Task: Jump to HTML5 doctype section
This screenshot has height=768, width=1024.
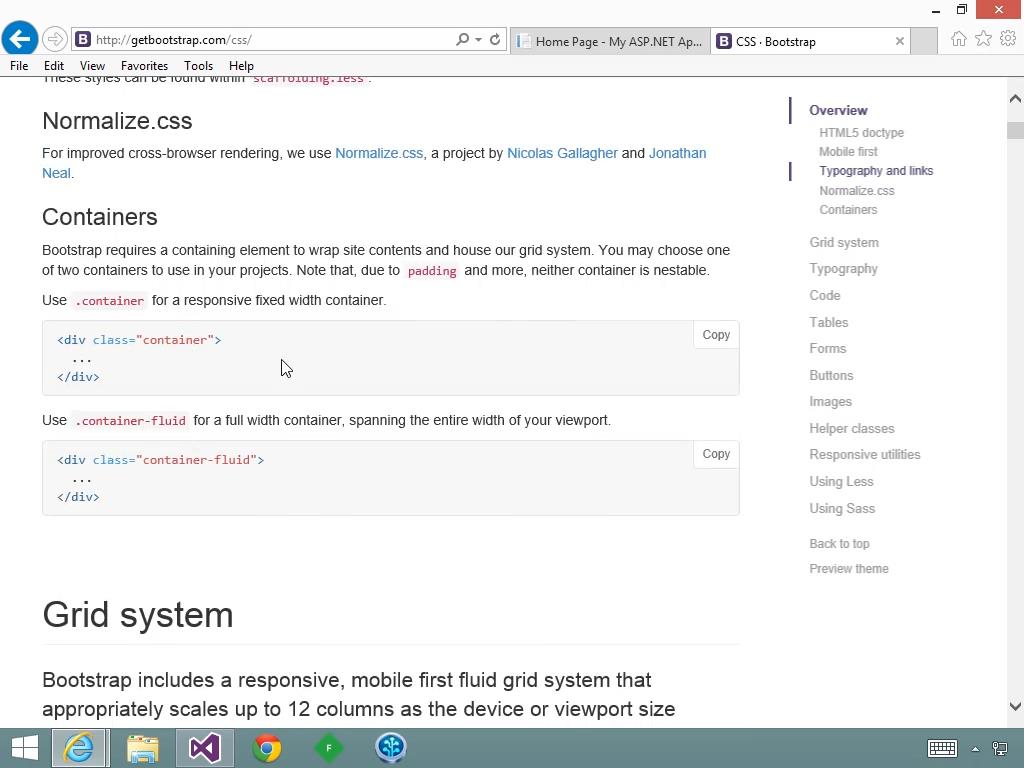Action: pyautogui.click(x=861, y=133)
